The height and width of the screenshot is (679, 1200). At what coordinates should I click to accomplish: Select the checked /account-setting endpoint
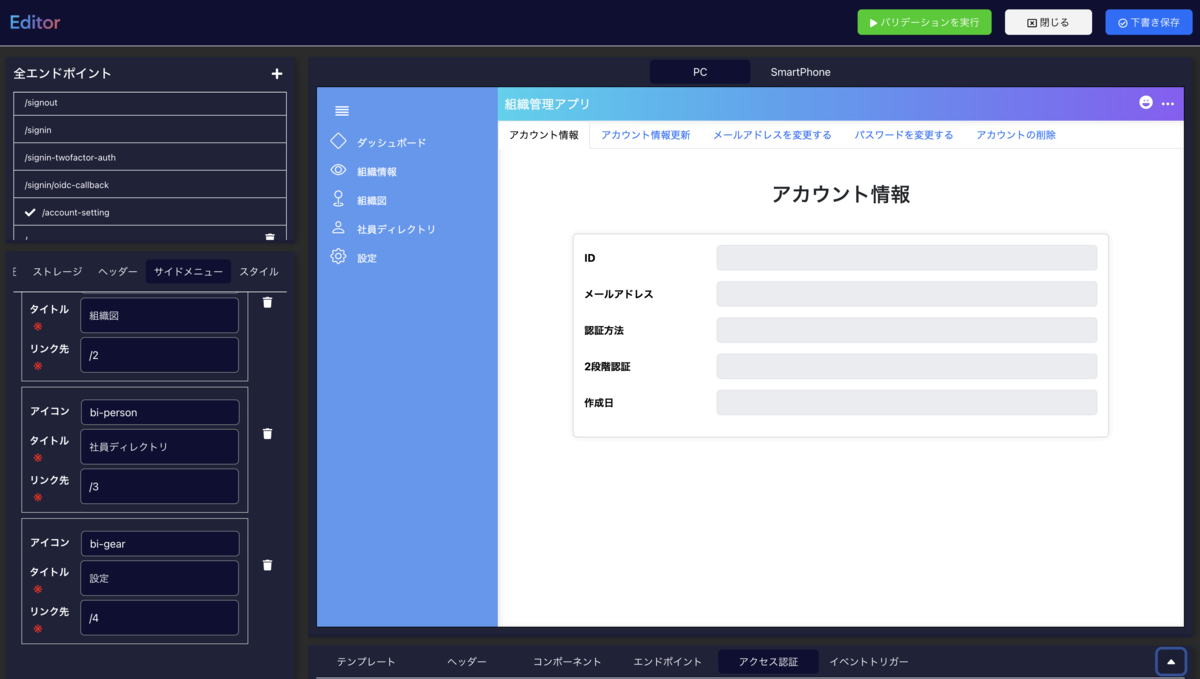click(x=150, y=212)
